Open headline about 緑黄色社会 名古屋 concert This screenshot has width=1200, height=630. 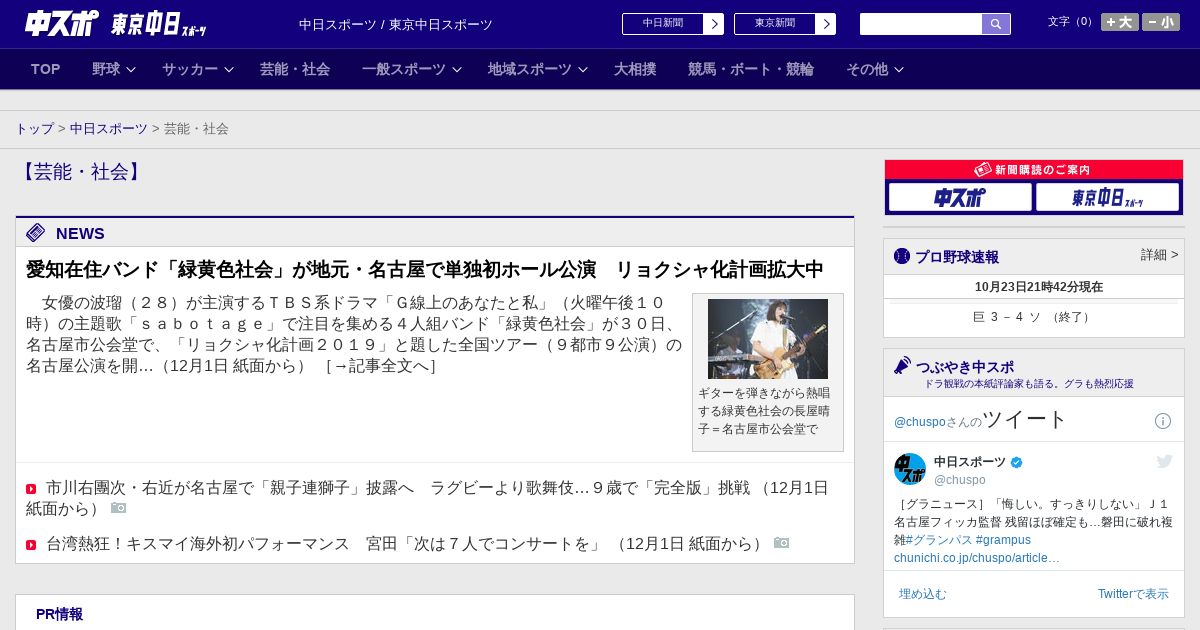pyautogui.click(x=425, y=269)
